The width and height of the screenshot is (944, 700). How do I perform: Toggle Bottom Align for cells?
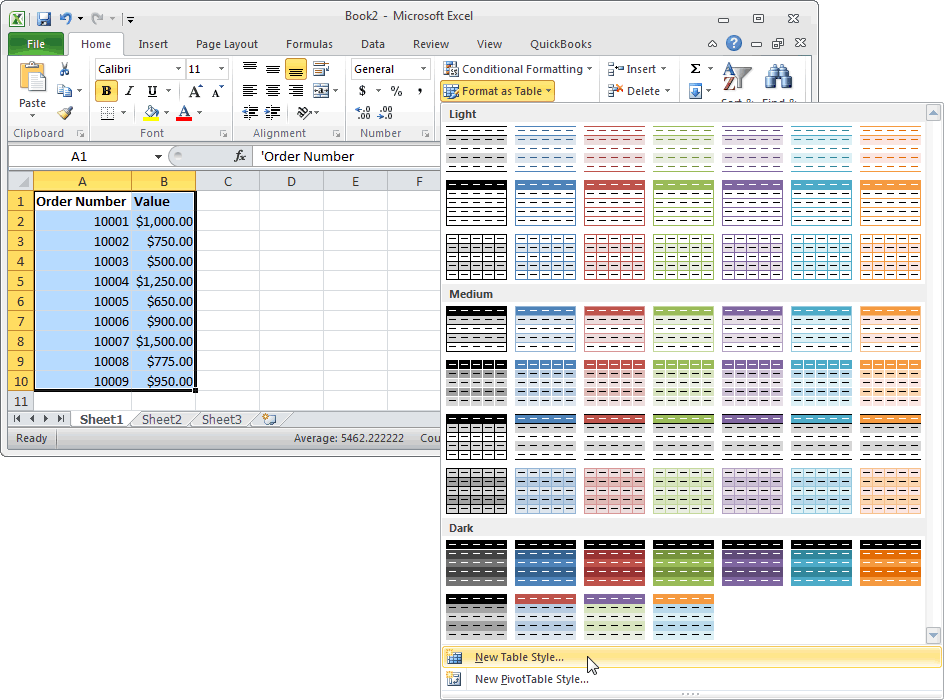pyautogui.click(x=296, y=69)
